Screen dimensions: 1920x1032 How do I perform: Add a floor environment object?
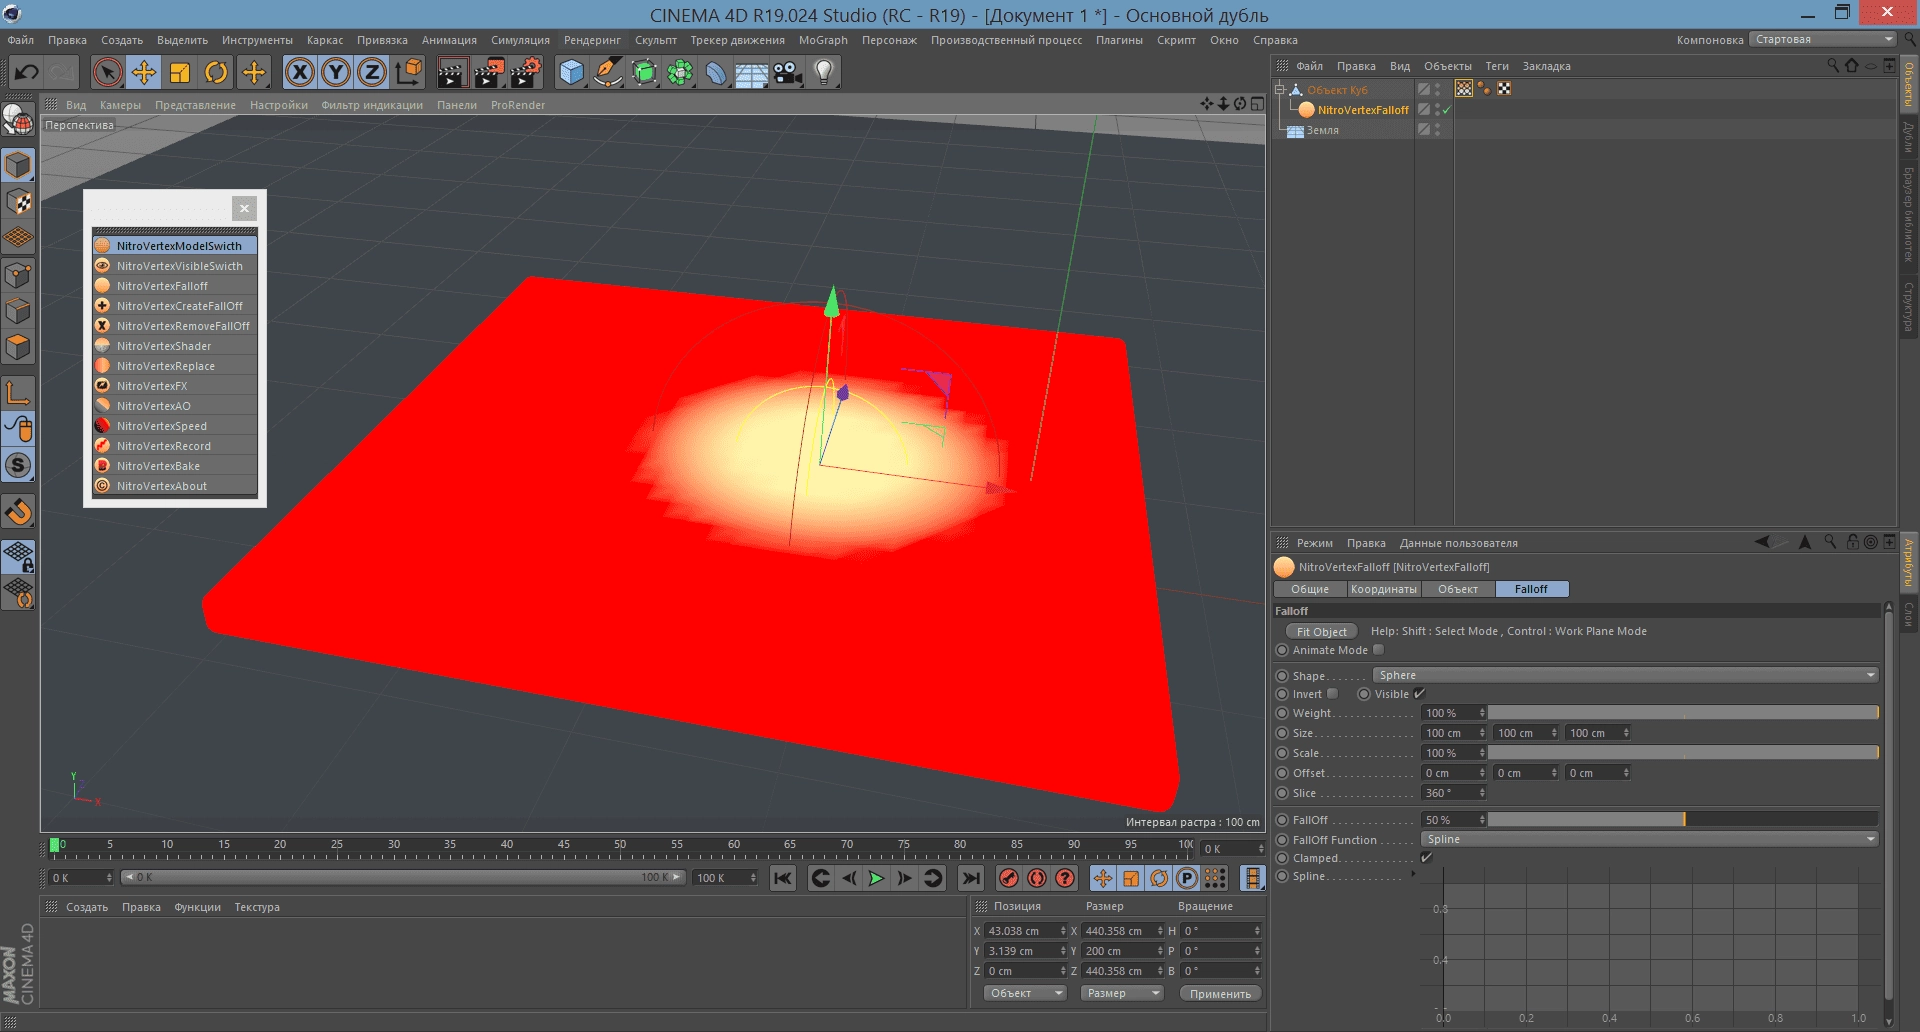click(x=752, y=72)
